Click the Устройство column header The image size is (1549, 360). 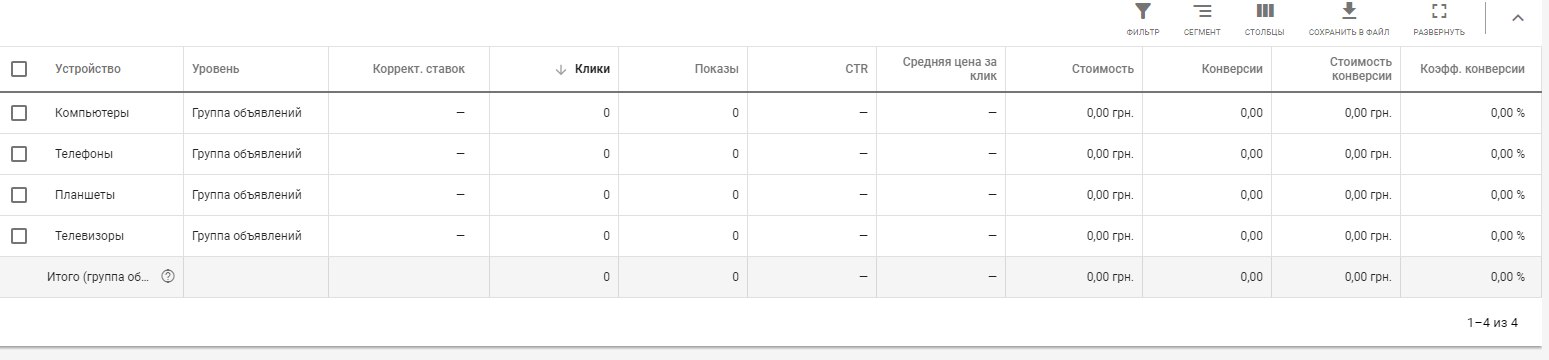[88, 69]
